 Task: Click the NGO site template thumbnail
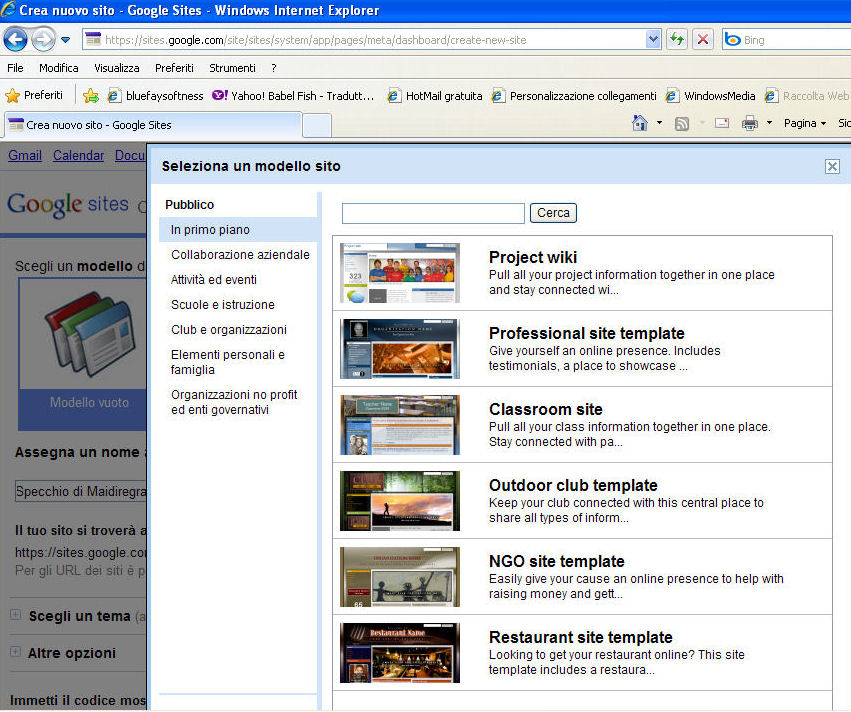coord(399,577)
